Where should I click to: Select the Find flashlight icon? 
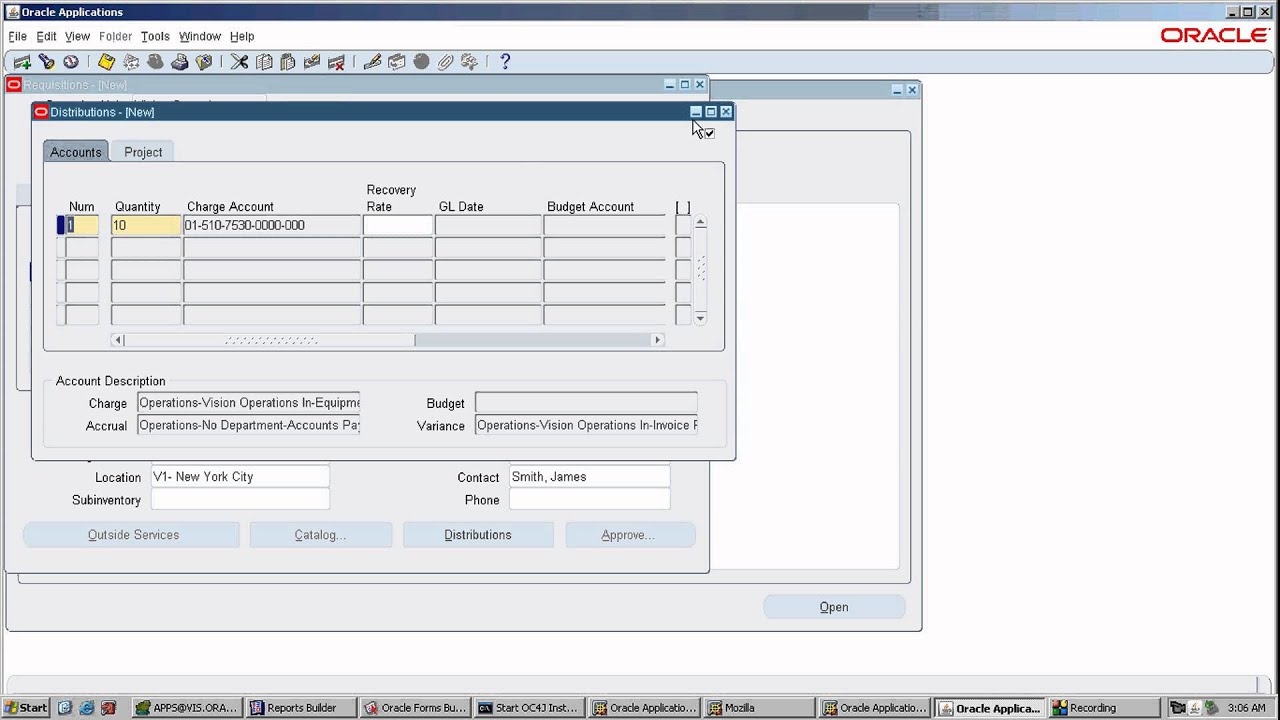tap(46, 61)
